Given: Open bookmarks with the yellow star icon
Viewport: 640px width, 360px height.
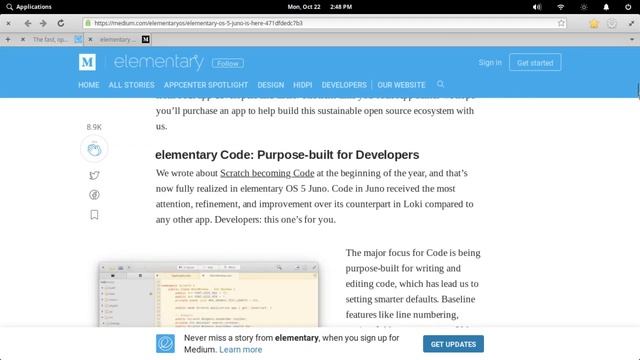Looking at the screenshot, I should [594, 24].
